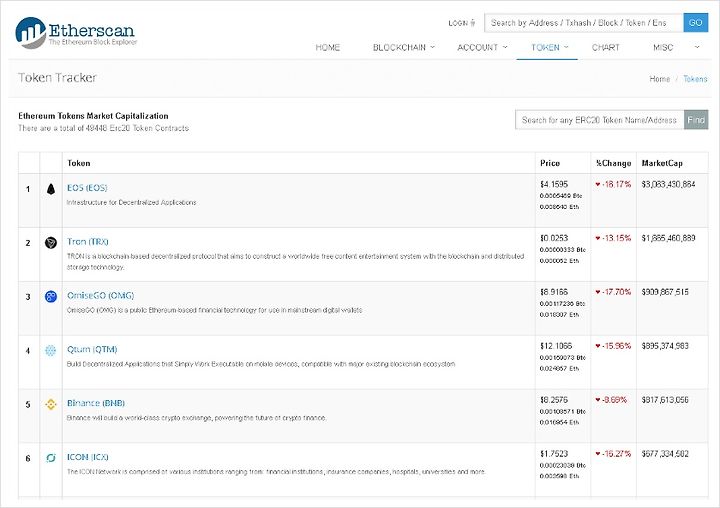Select the OmiseGO price $8.9166
Viewport: 720px width, 508px height.
pos(554,292)
